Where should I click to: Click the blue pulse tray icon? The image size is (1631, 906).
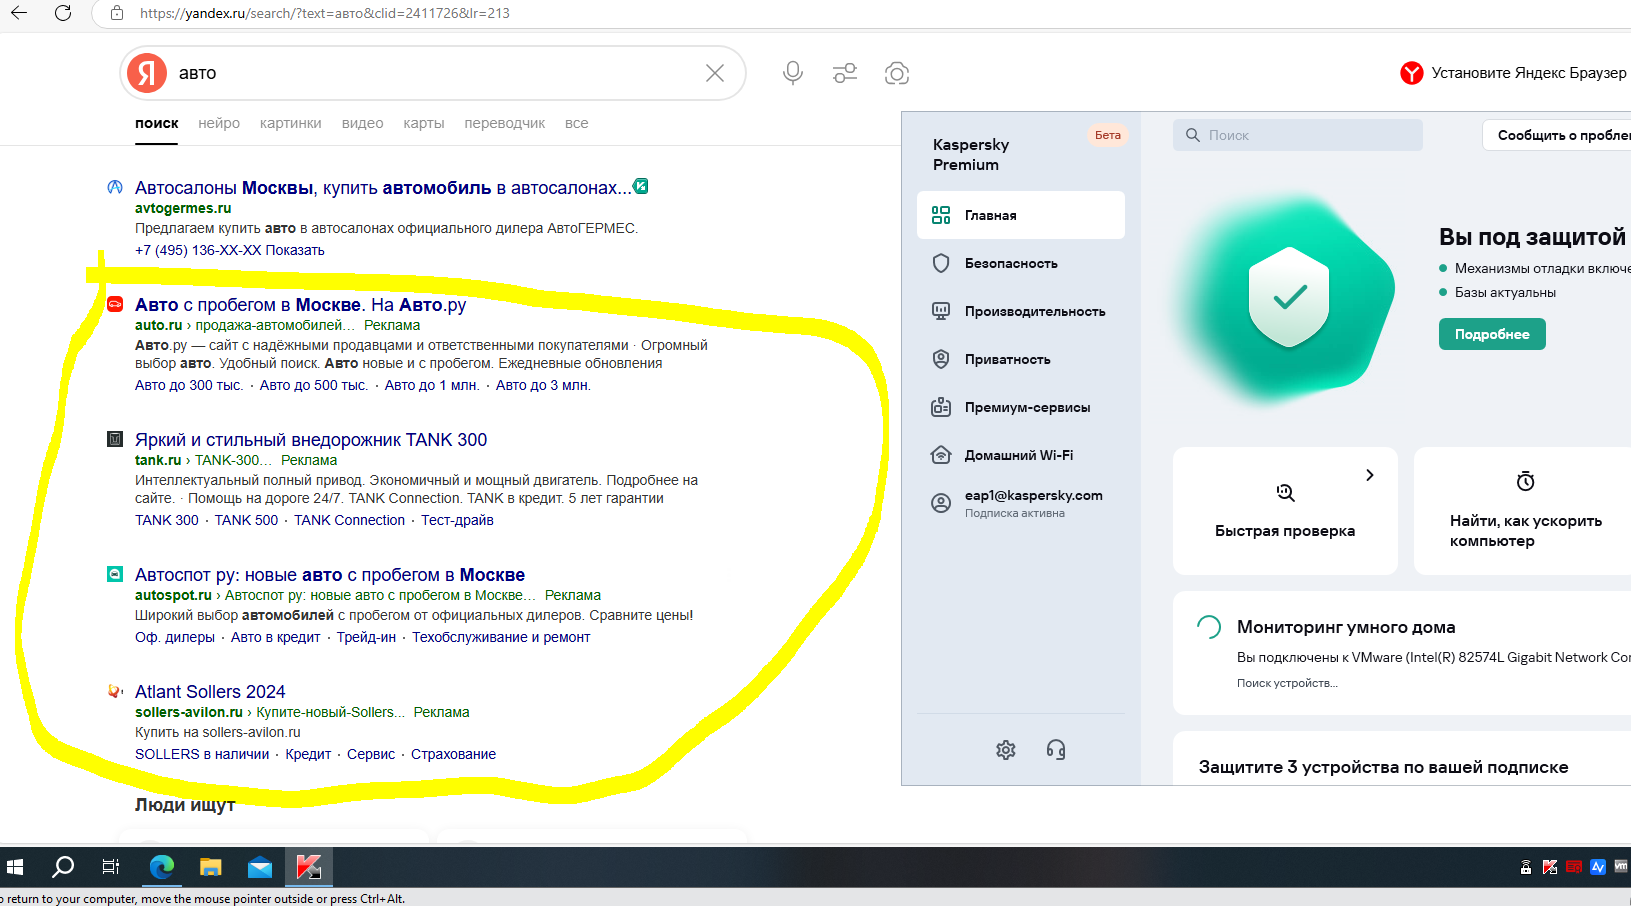pos(1598,867)
